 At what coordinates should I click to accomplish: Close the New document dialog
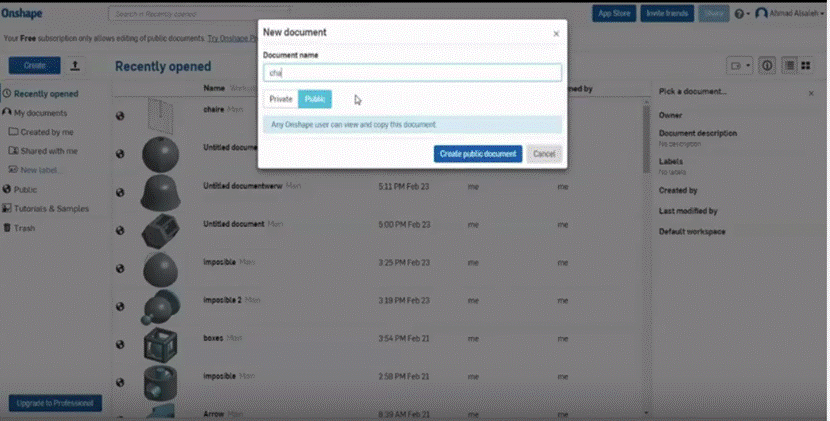pos(556,34)
